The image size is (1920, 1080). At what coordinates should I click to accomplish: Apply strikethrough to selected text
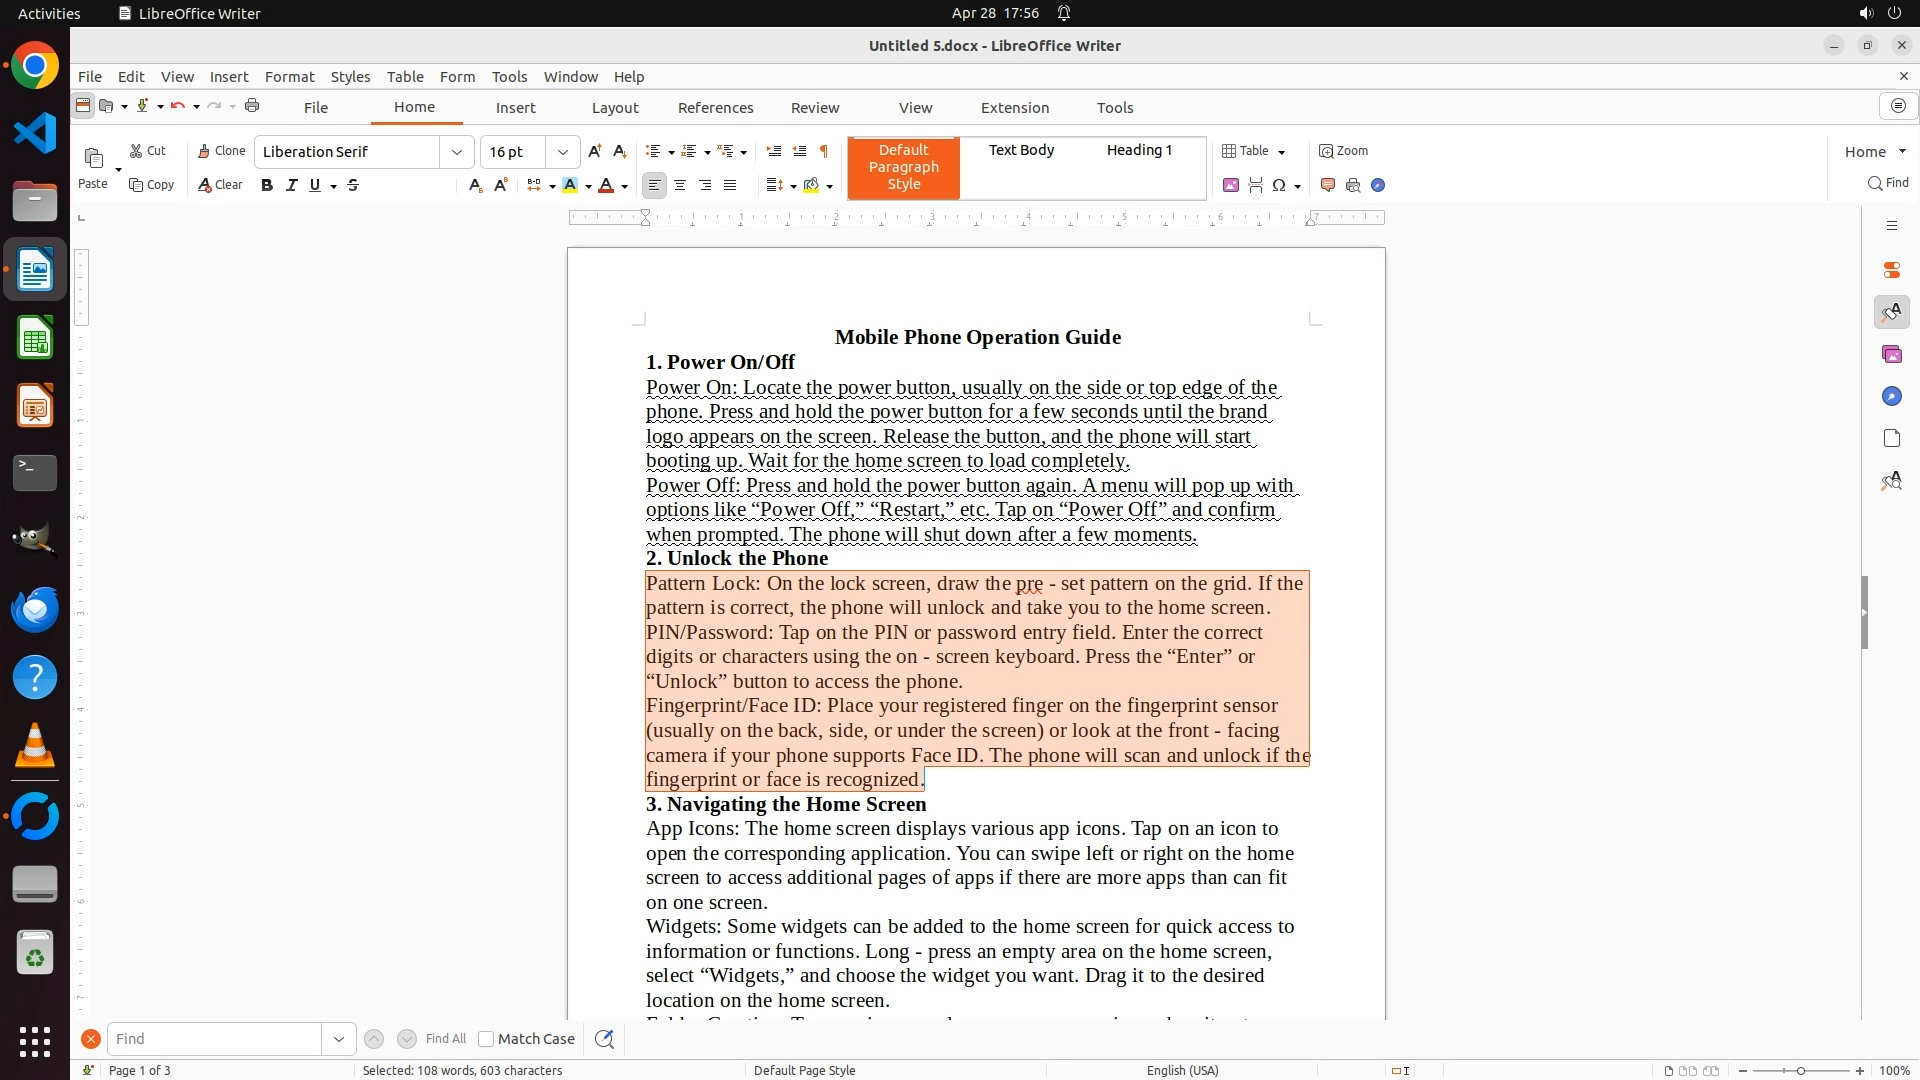(353, 185)
